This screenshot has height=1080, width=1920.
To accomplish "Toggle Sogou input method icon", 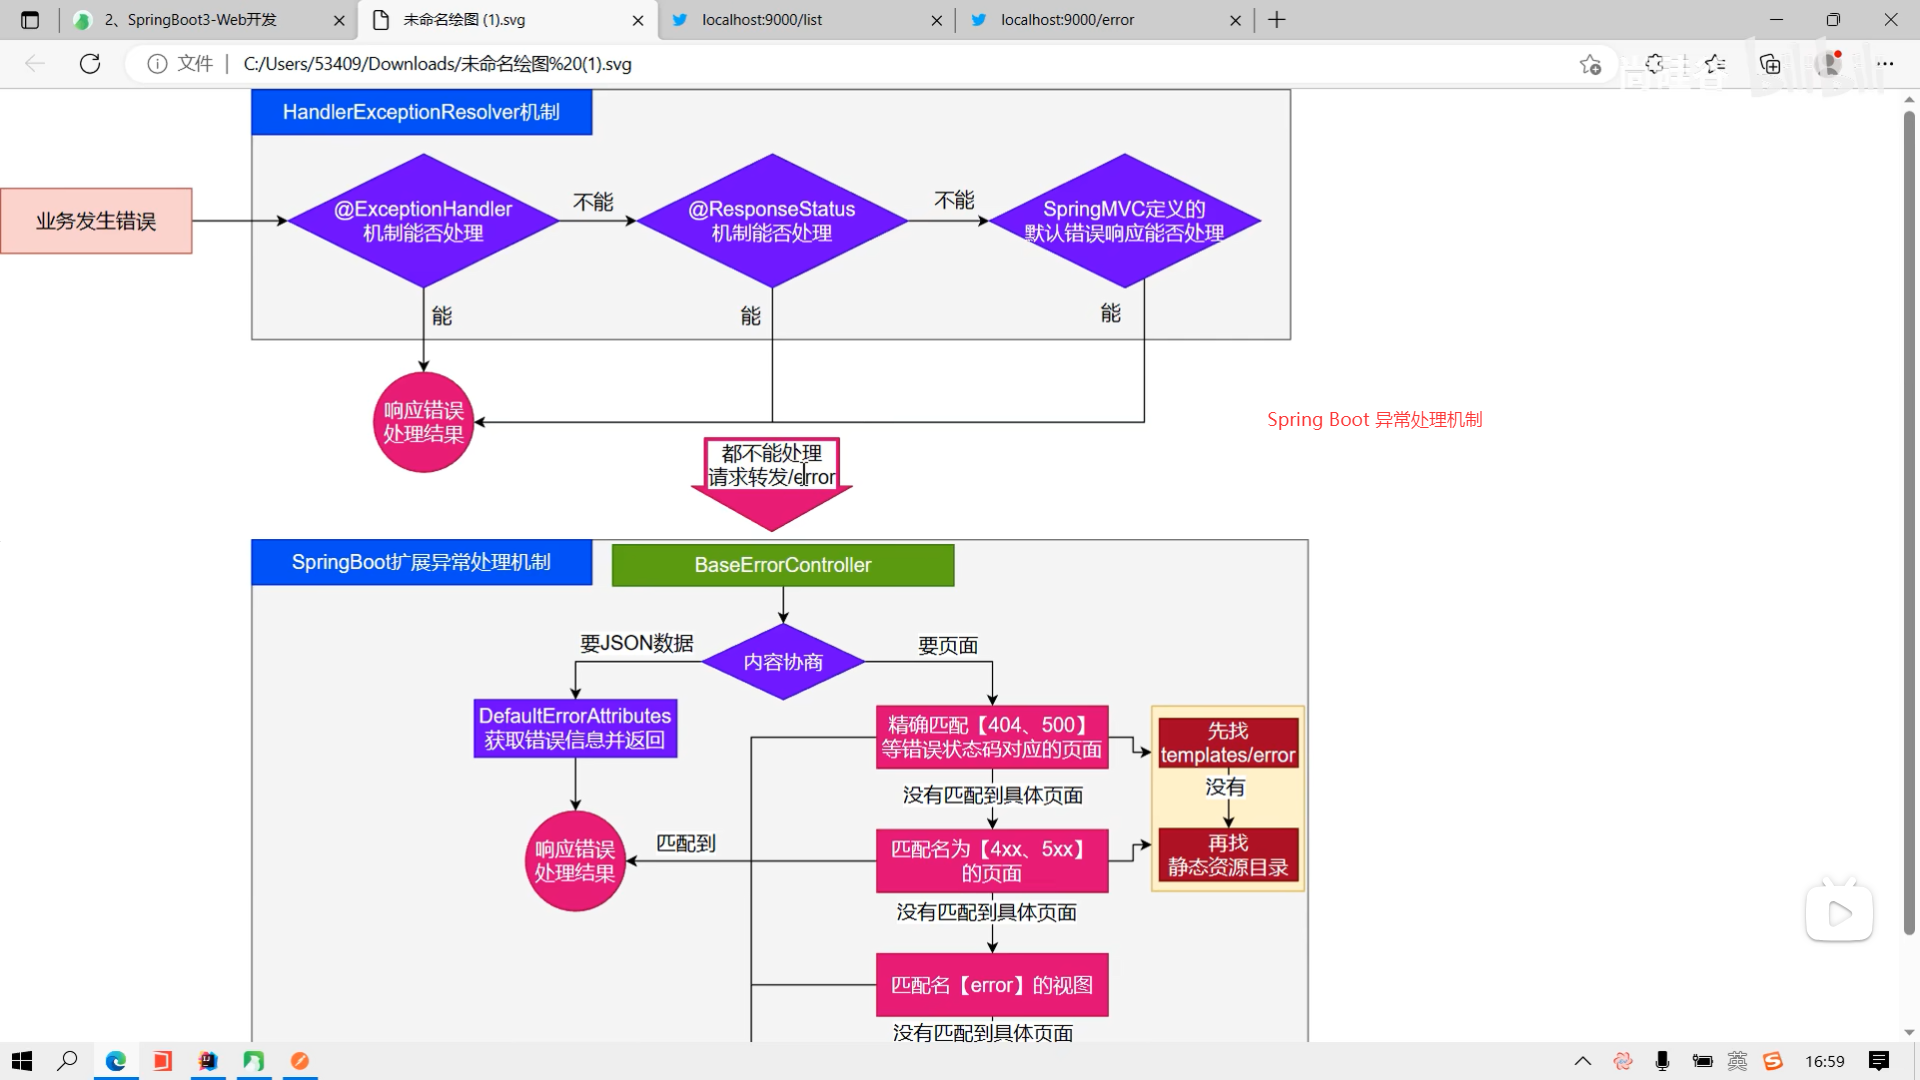I will click(x=1773, y=1061).
